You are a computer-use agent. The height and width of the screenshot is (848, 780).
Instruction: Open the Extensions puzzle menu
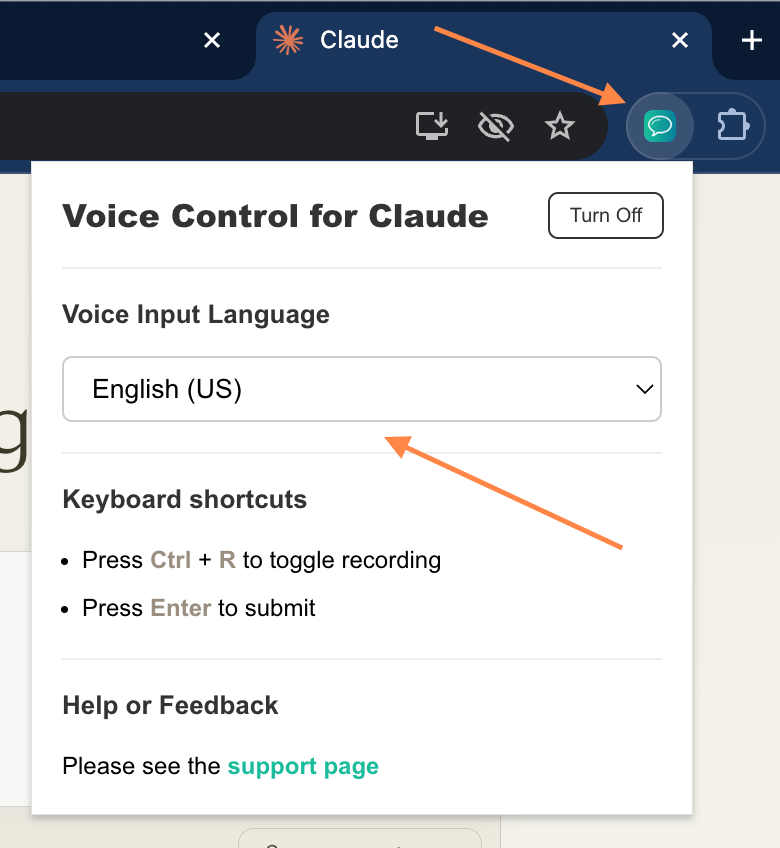pyautogui.click(x=732, y=126)
